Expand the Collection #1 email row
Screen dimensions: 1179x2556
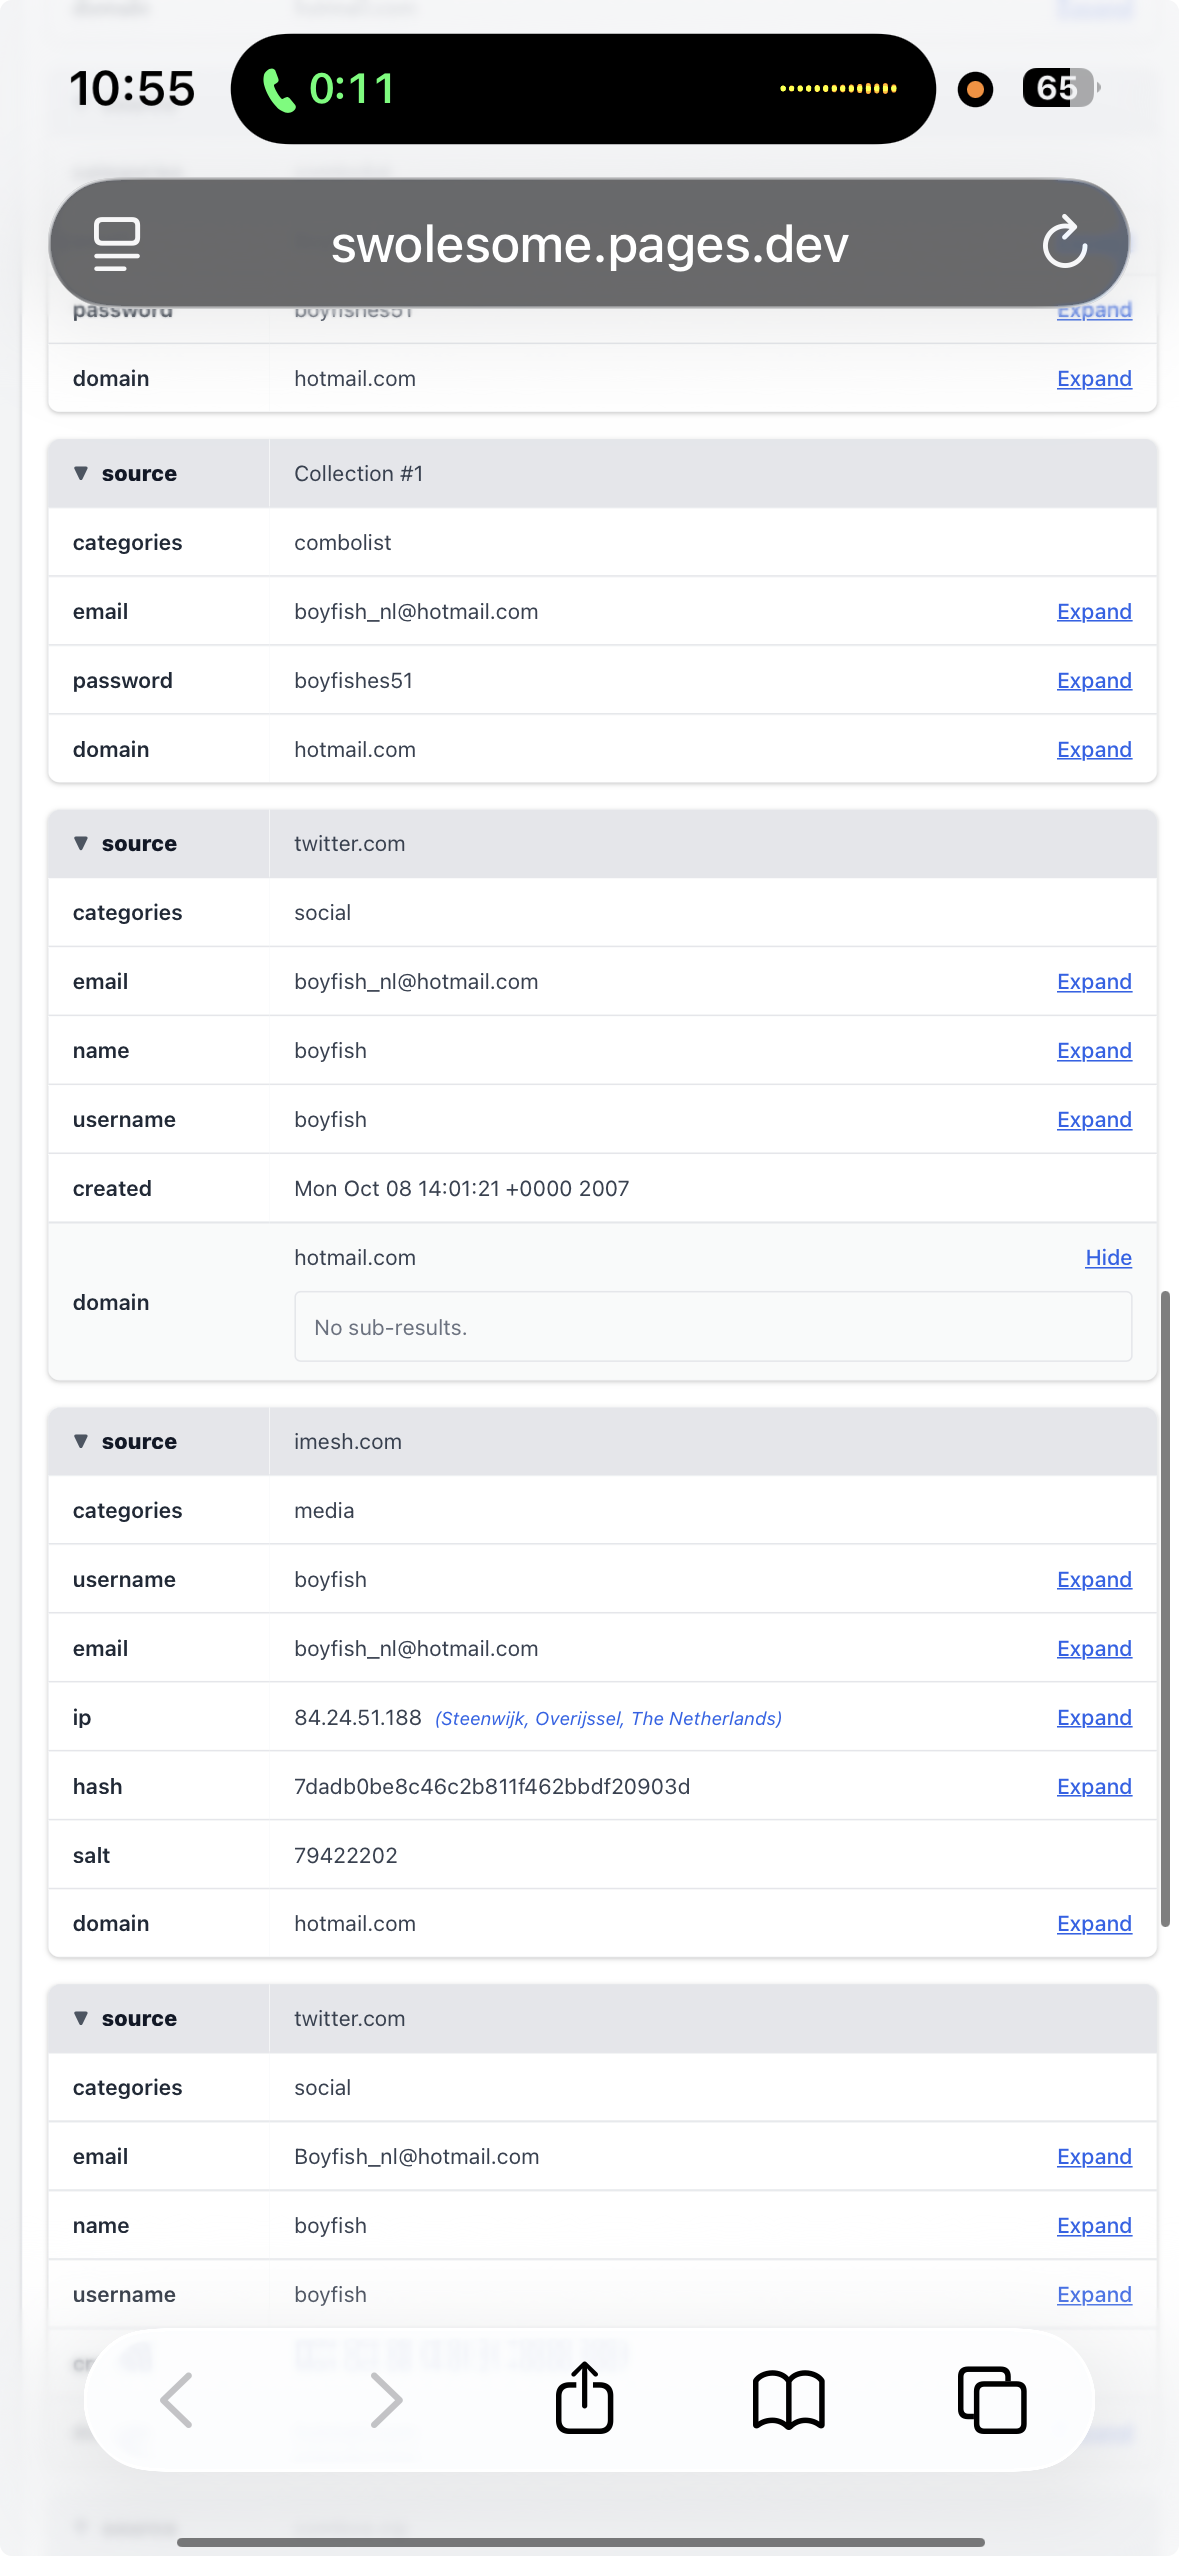[x=1094, y=611]
